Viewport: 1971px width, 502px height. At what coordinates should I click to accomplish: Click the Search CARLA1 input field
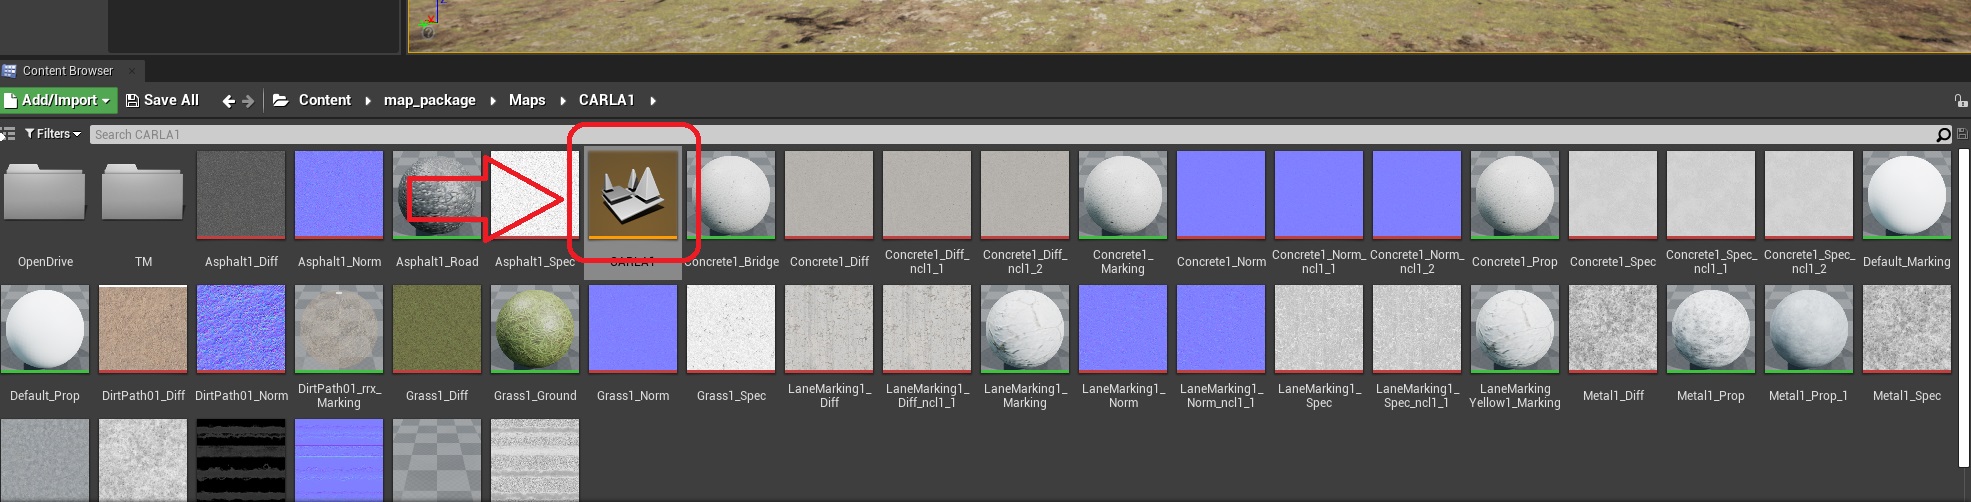point(1012,134)
